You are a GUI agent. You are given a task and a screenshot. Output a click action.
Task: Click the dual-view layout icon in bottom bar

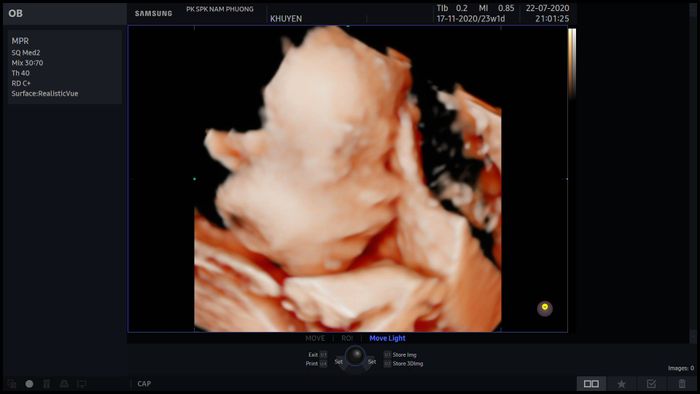pos(591,383)
